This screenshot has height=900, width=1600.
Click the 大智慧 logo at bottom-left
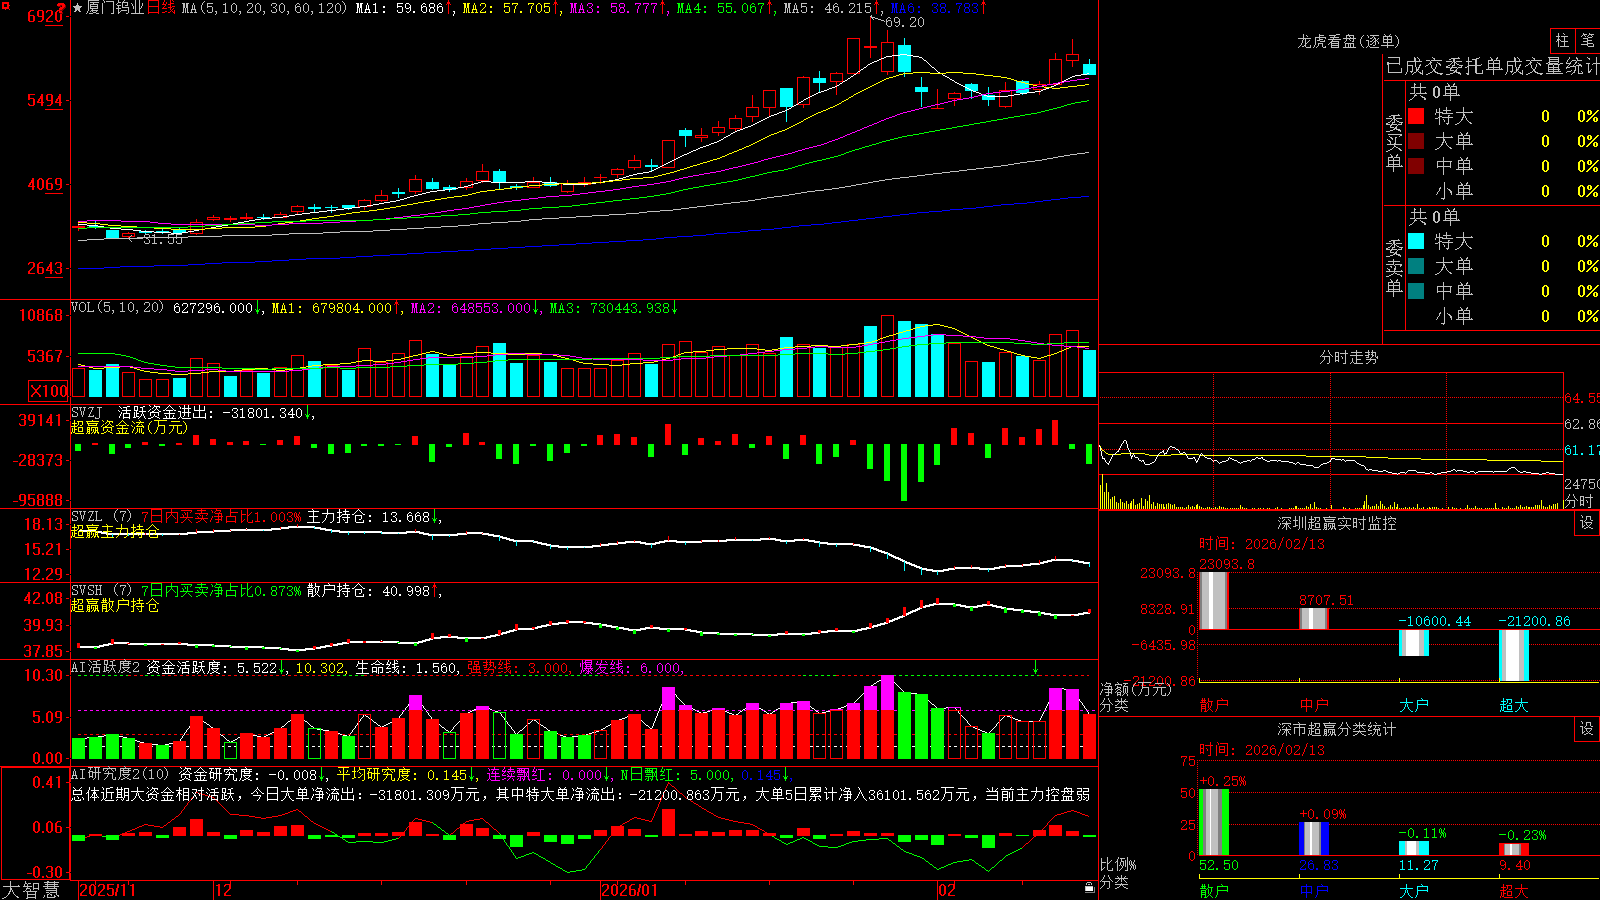31,889
